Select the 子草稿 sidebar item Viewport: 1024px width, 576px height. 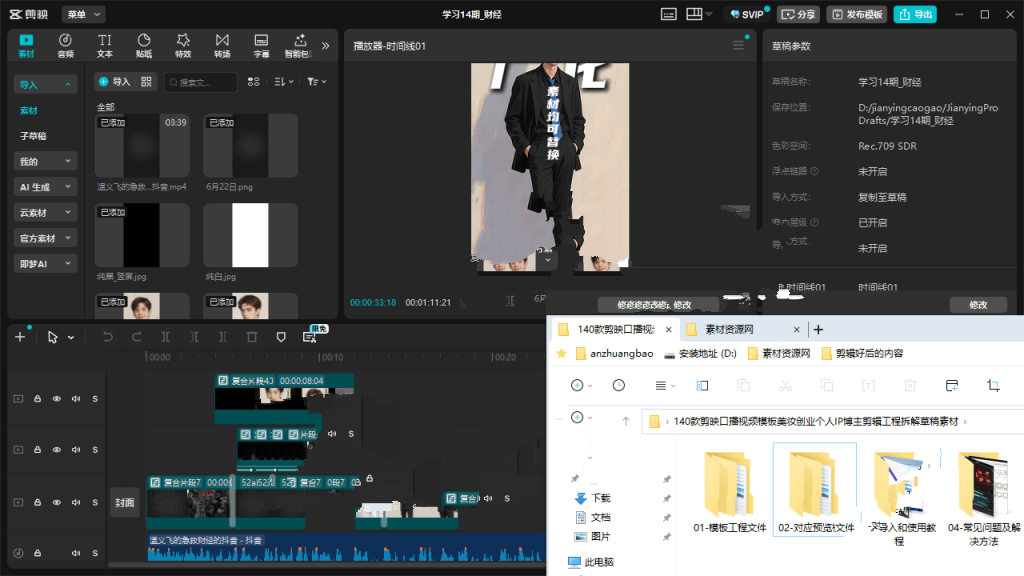pyautogui.click(x=33, y=136)
